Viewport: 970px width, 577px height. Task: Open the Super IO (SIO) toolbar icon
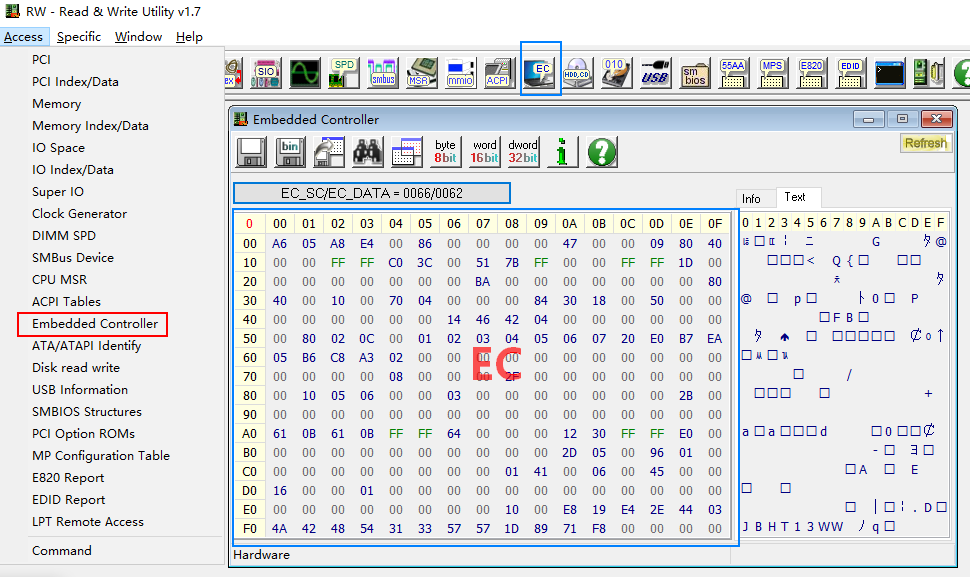point(266,73)
